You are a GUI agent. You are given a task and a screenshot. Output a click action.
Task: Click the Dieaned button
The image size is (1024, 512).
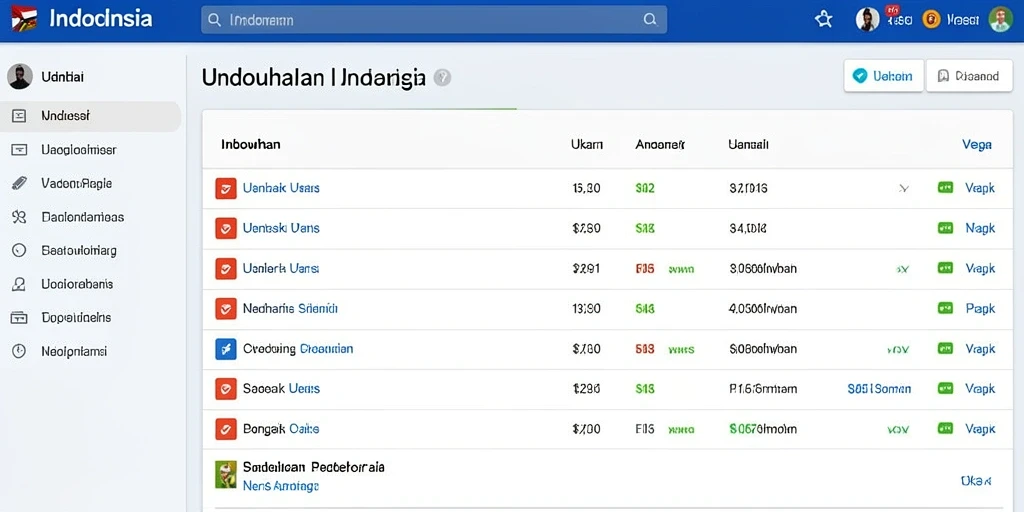click(x=969, y=76)
